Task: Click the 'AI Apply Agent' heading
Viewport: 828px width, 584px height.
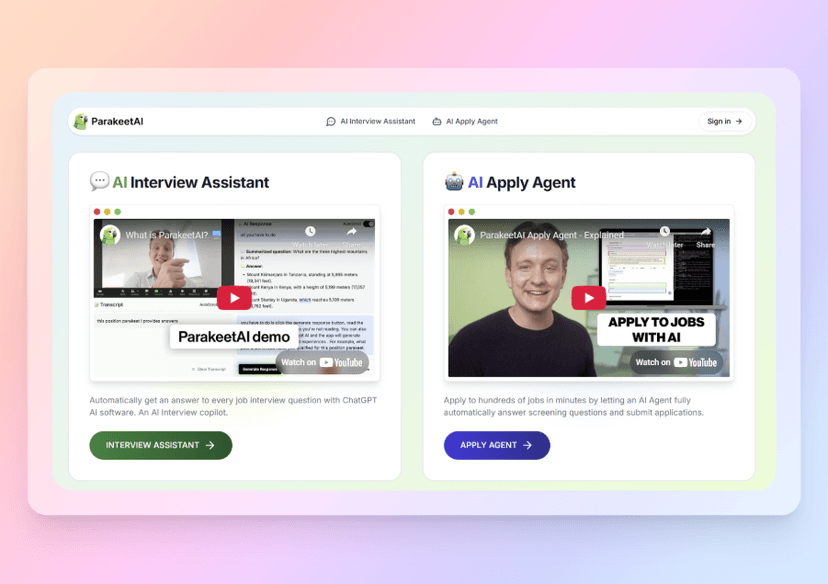Action: pos(521,182)
